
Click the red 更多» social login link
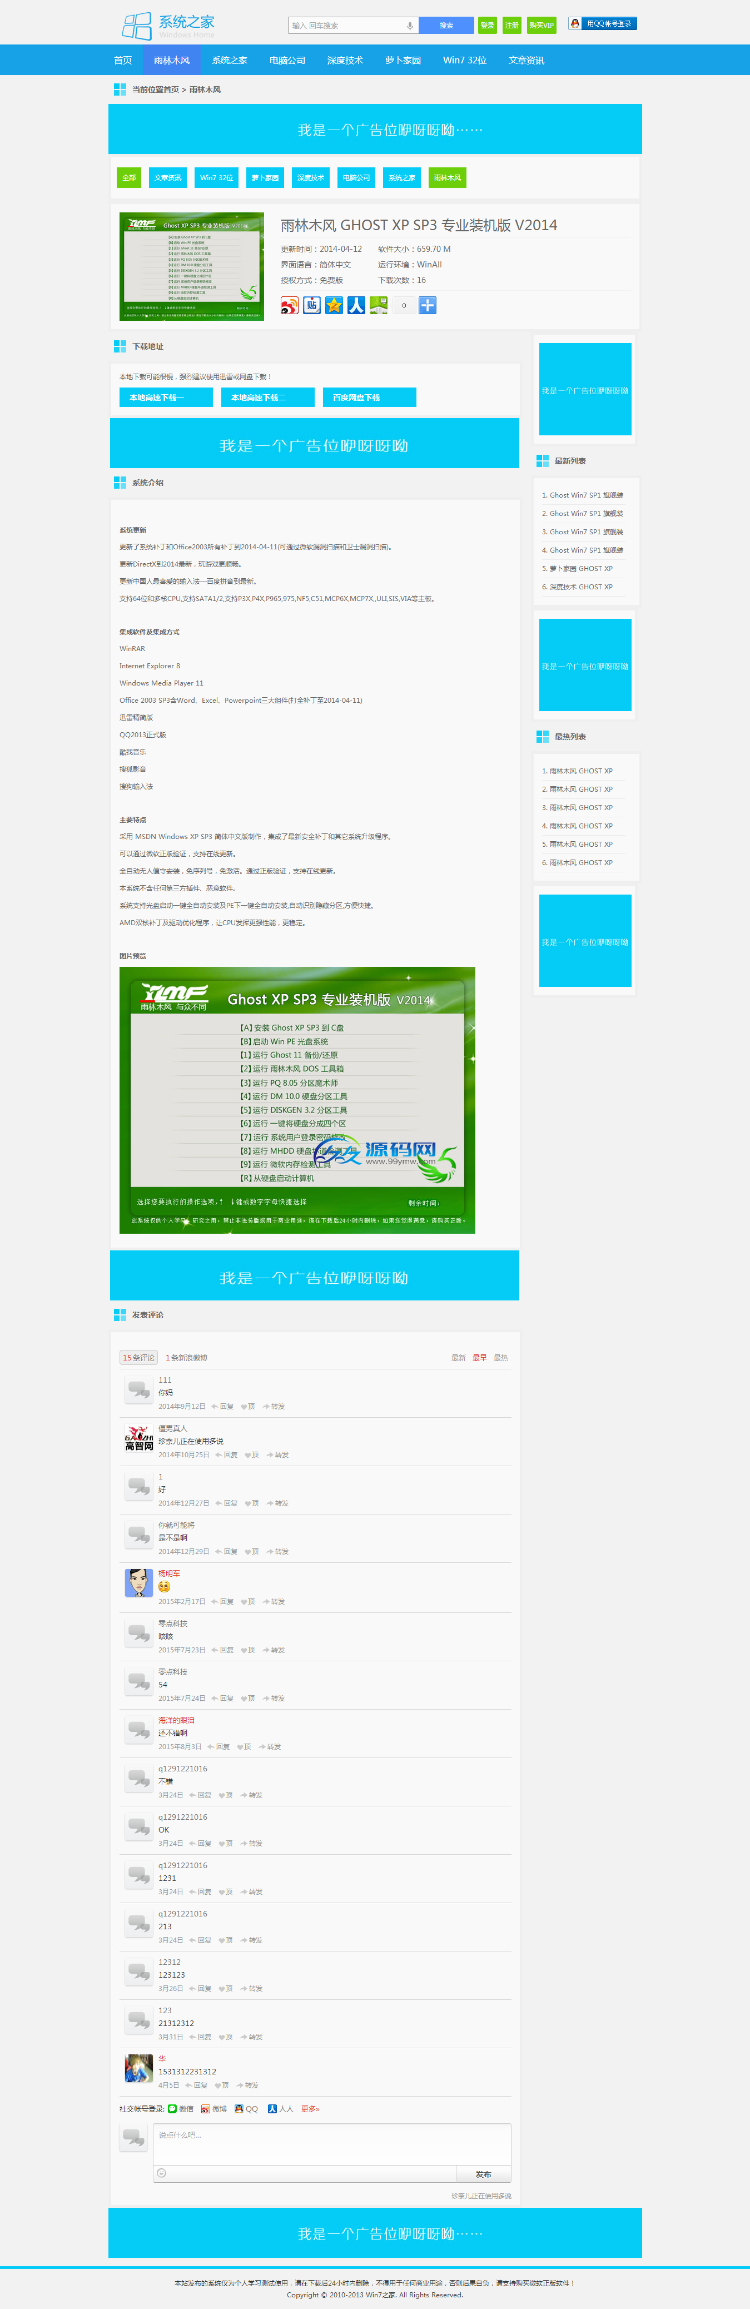(310, 2108)
